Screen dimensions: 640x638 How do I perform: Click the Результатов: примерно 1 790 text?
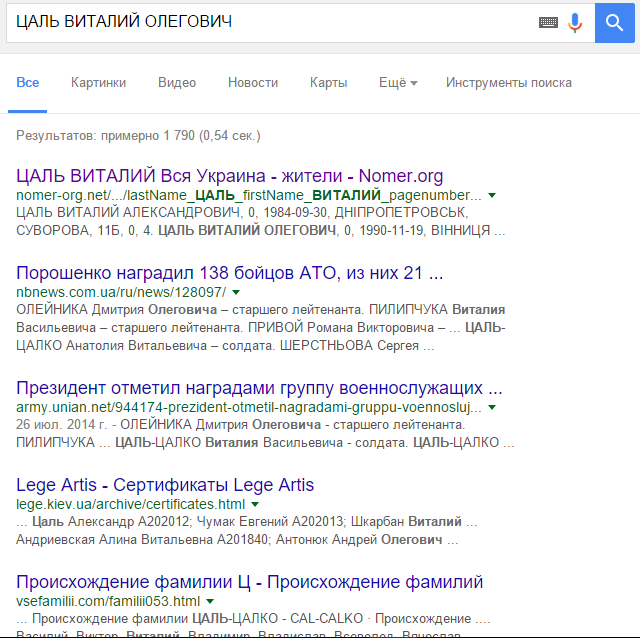pyautogui.click(x=138, y=136)
